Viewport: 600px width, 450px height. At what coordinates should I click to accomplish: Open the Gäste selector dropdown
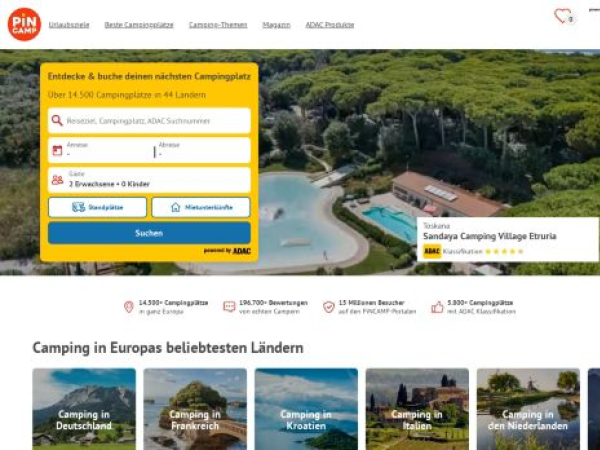[149, 180]
